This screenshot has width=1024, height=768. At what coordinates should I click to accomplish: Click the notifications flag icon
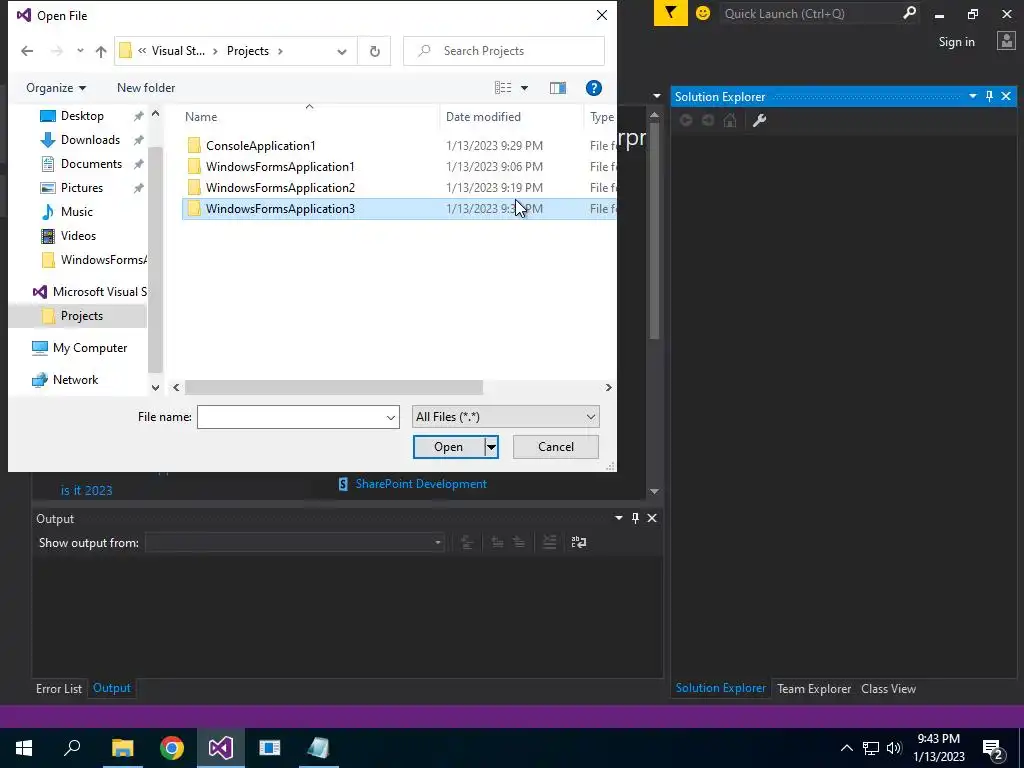pyautogui.click(x=671, y=13)
